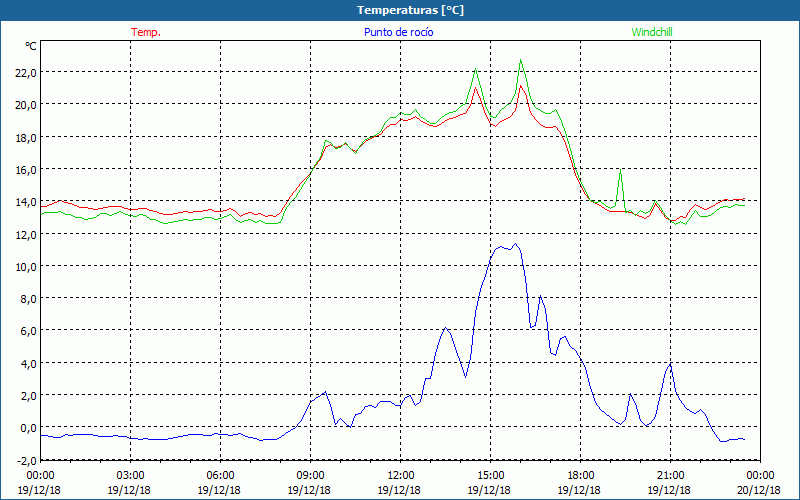The image size is (800, 500).
Task: Click the 21:00 time axis label
Action: tap(670, 476)
